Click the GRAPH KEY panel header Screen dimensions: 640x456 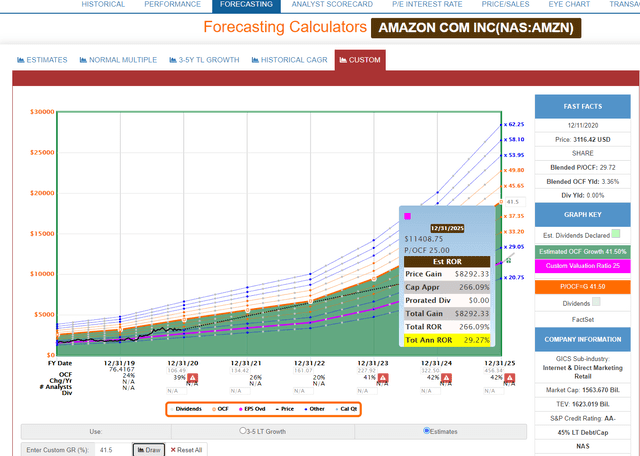pos(582,215)
